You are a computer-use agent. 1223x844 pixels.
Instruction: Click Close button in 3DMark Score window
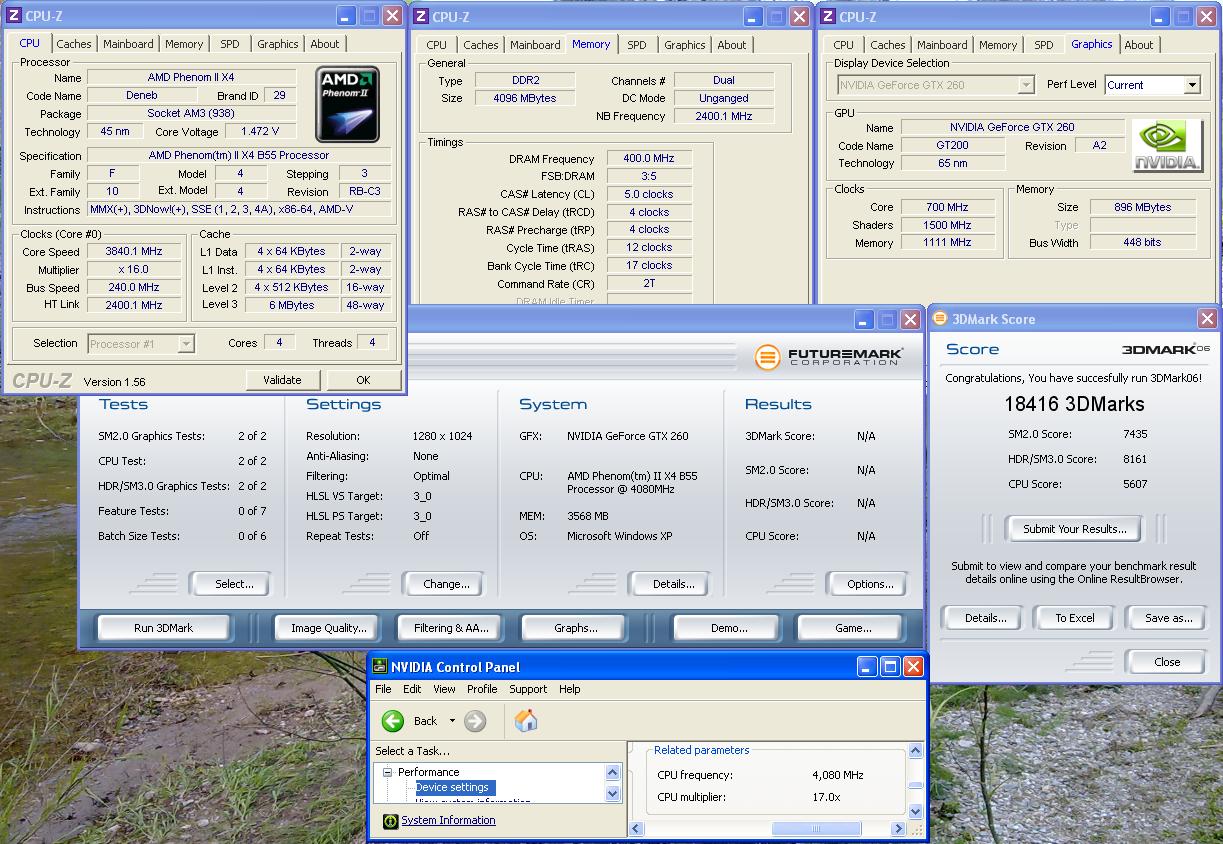1167,662
